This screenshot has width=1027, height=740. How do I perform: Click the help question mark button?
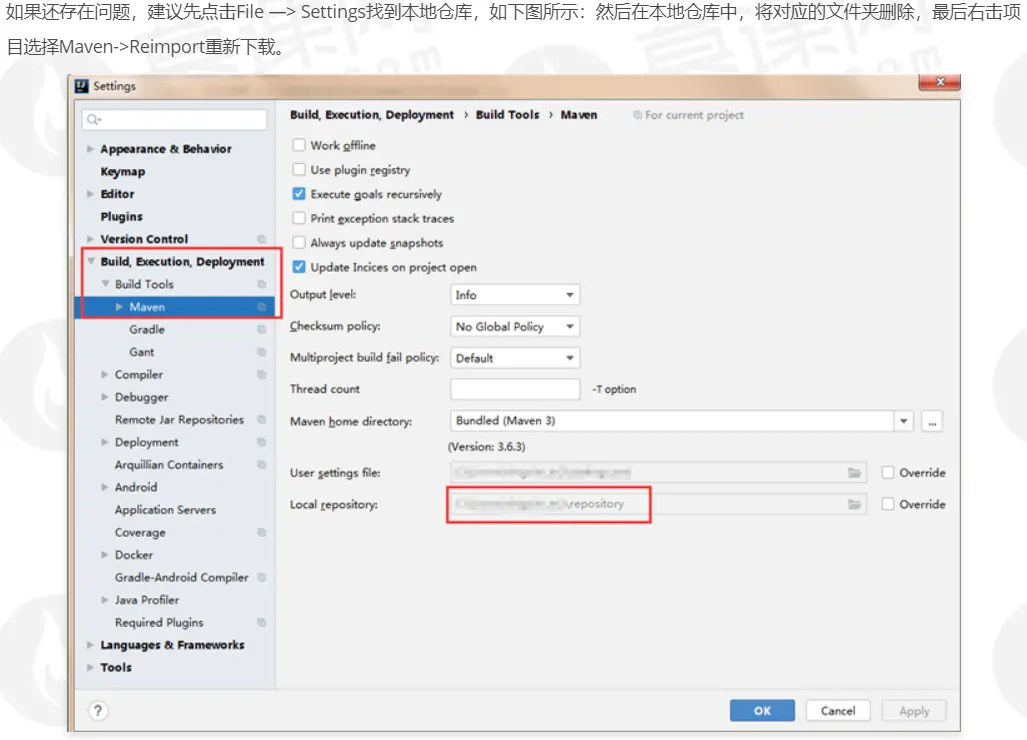pyautogui.click(x=98, y=711)
